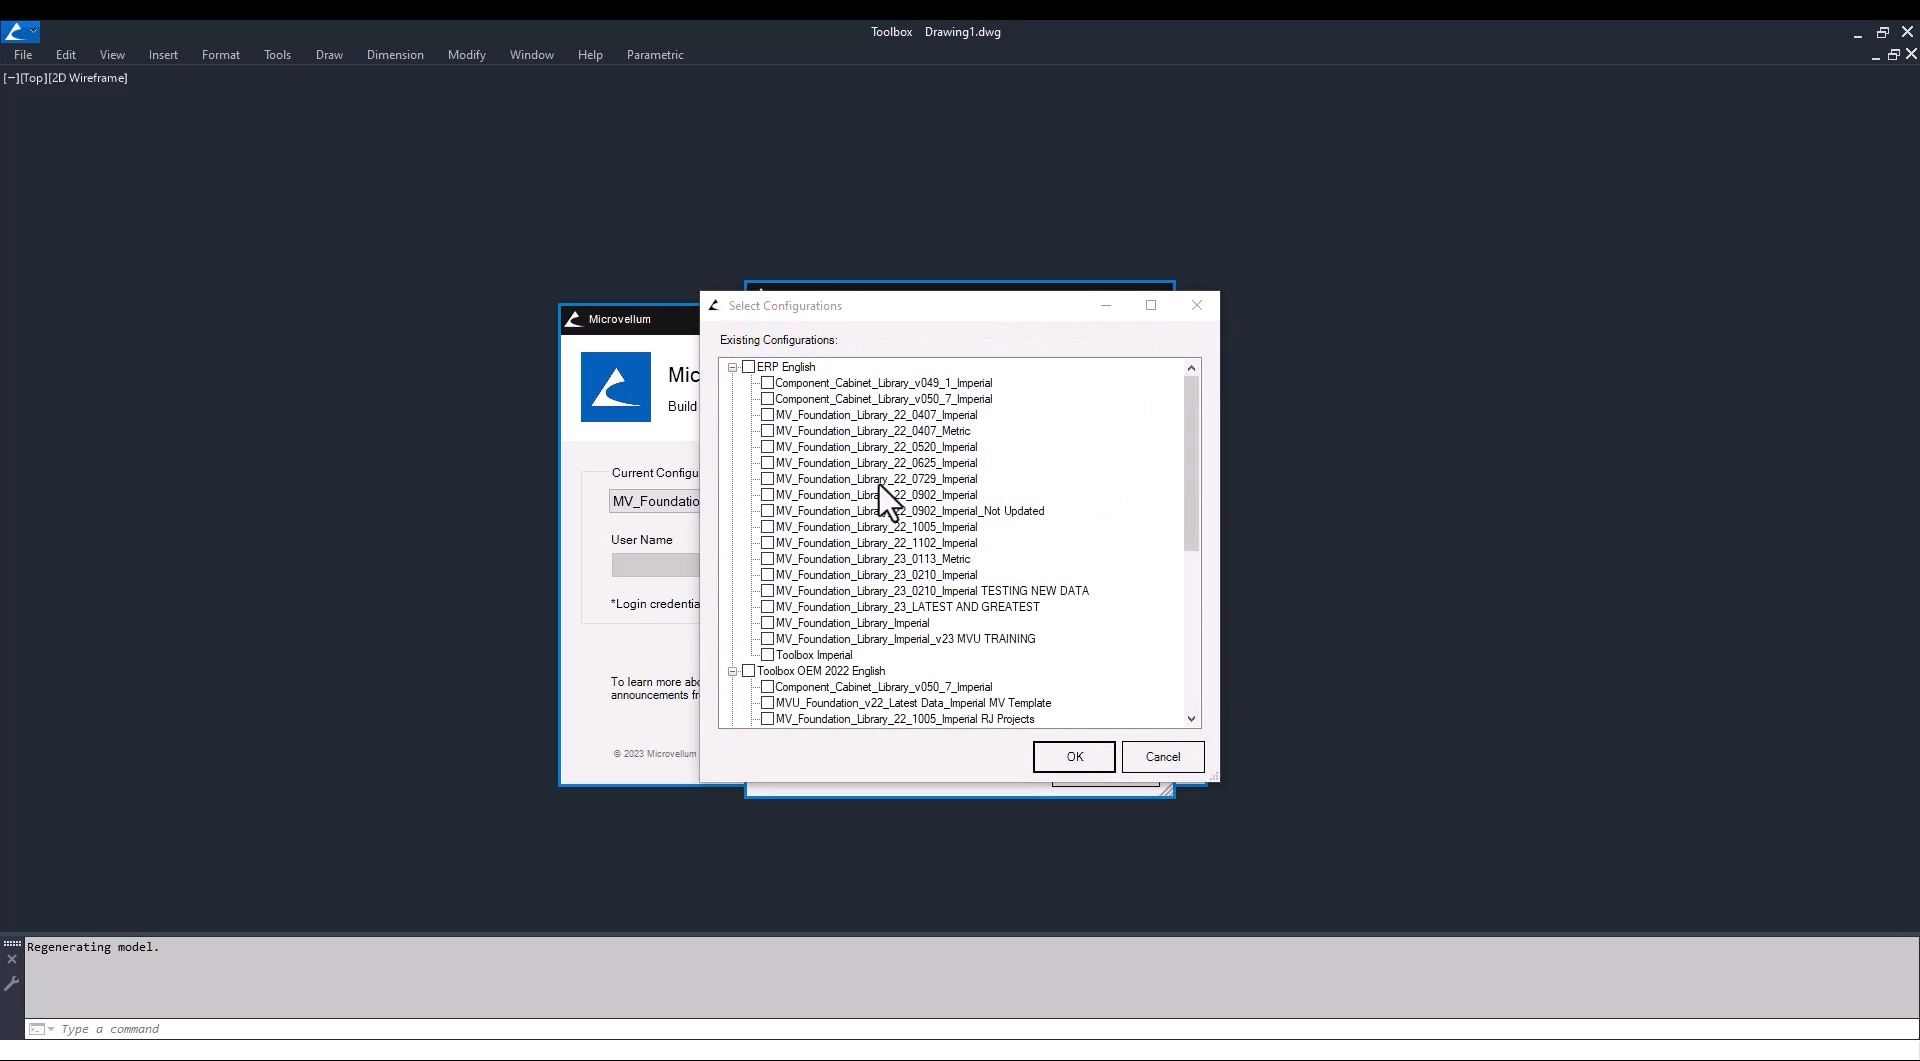Image resolution: width=1920 pixels, height=1061 pixels.
Task: Click the configuration list scrollbar thumb
Action: pos(1191,464)
